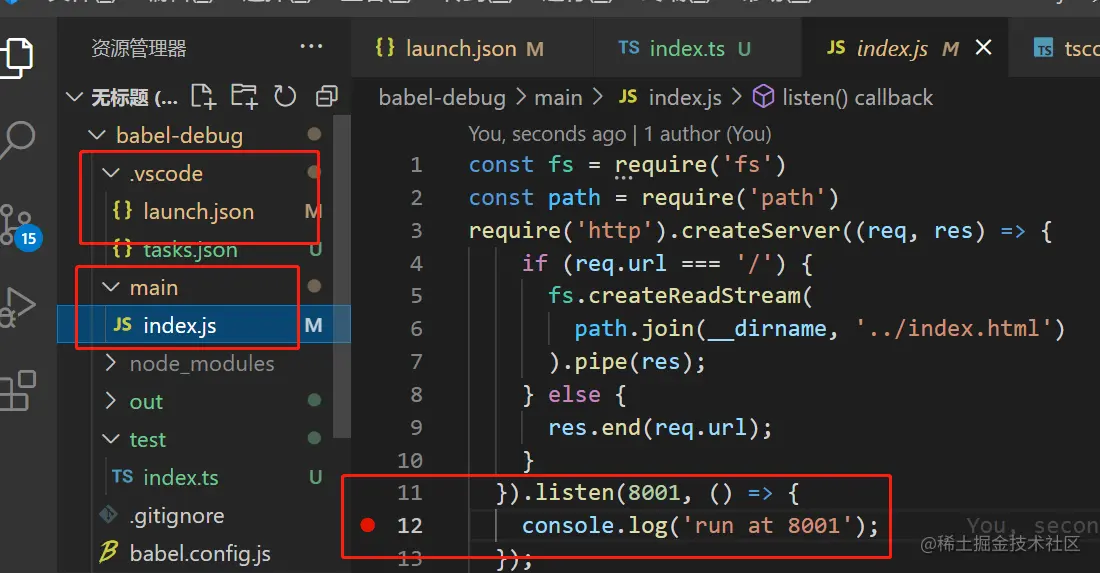Create a new folder in explorer
Image resolution: width=1100 pixels, height=573 pixels.
pyautogui.click(x=244, y=97)
